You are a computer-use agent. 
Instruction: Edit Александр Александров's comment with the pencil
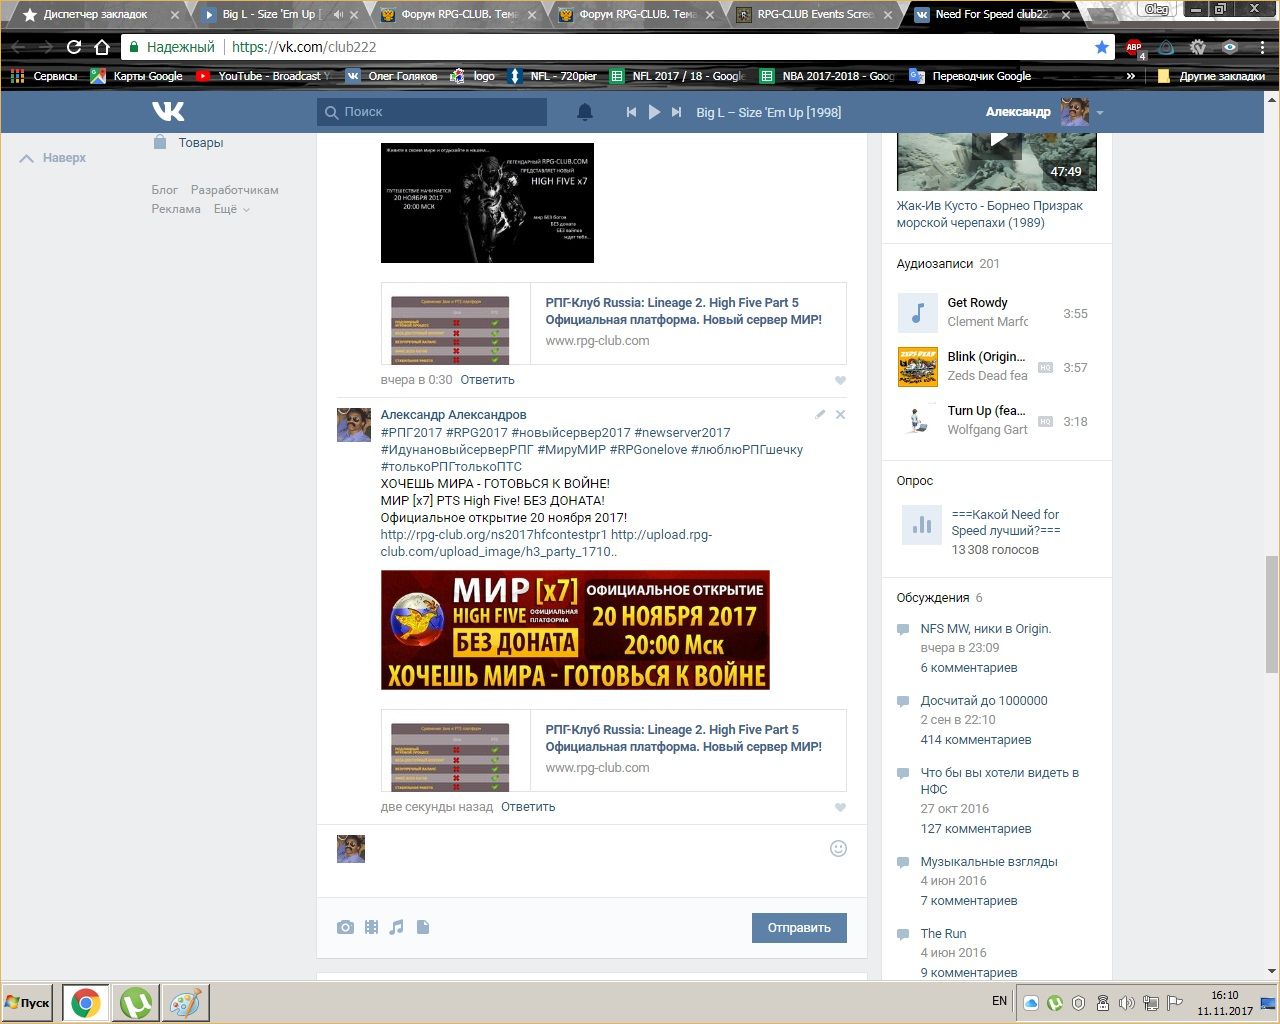click(x=820, y=414)
